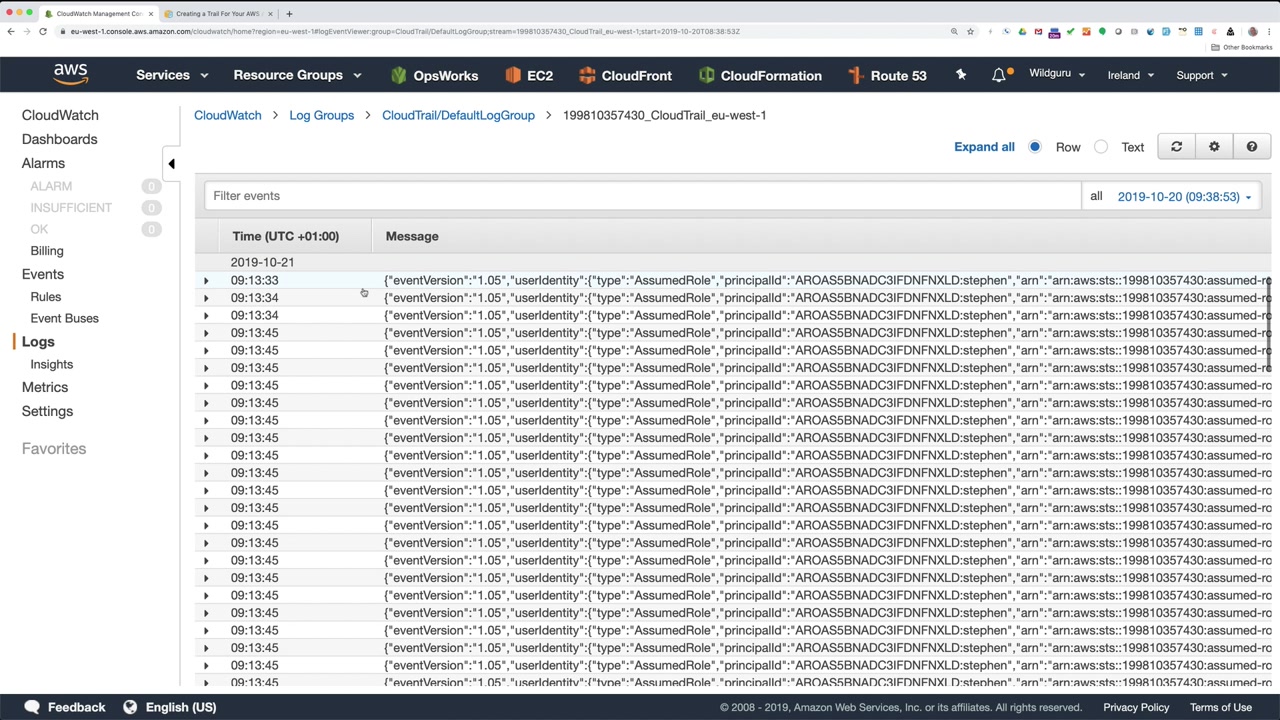1280x720 pixels.
Task: Collapse the CloudWatch navigation sidebar
Action: (171, 163)
